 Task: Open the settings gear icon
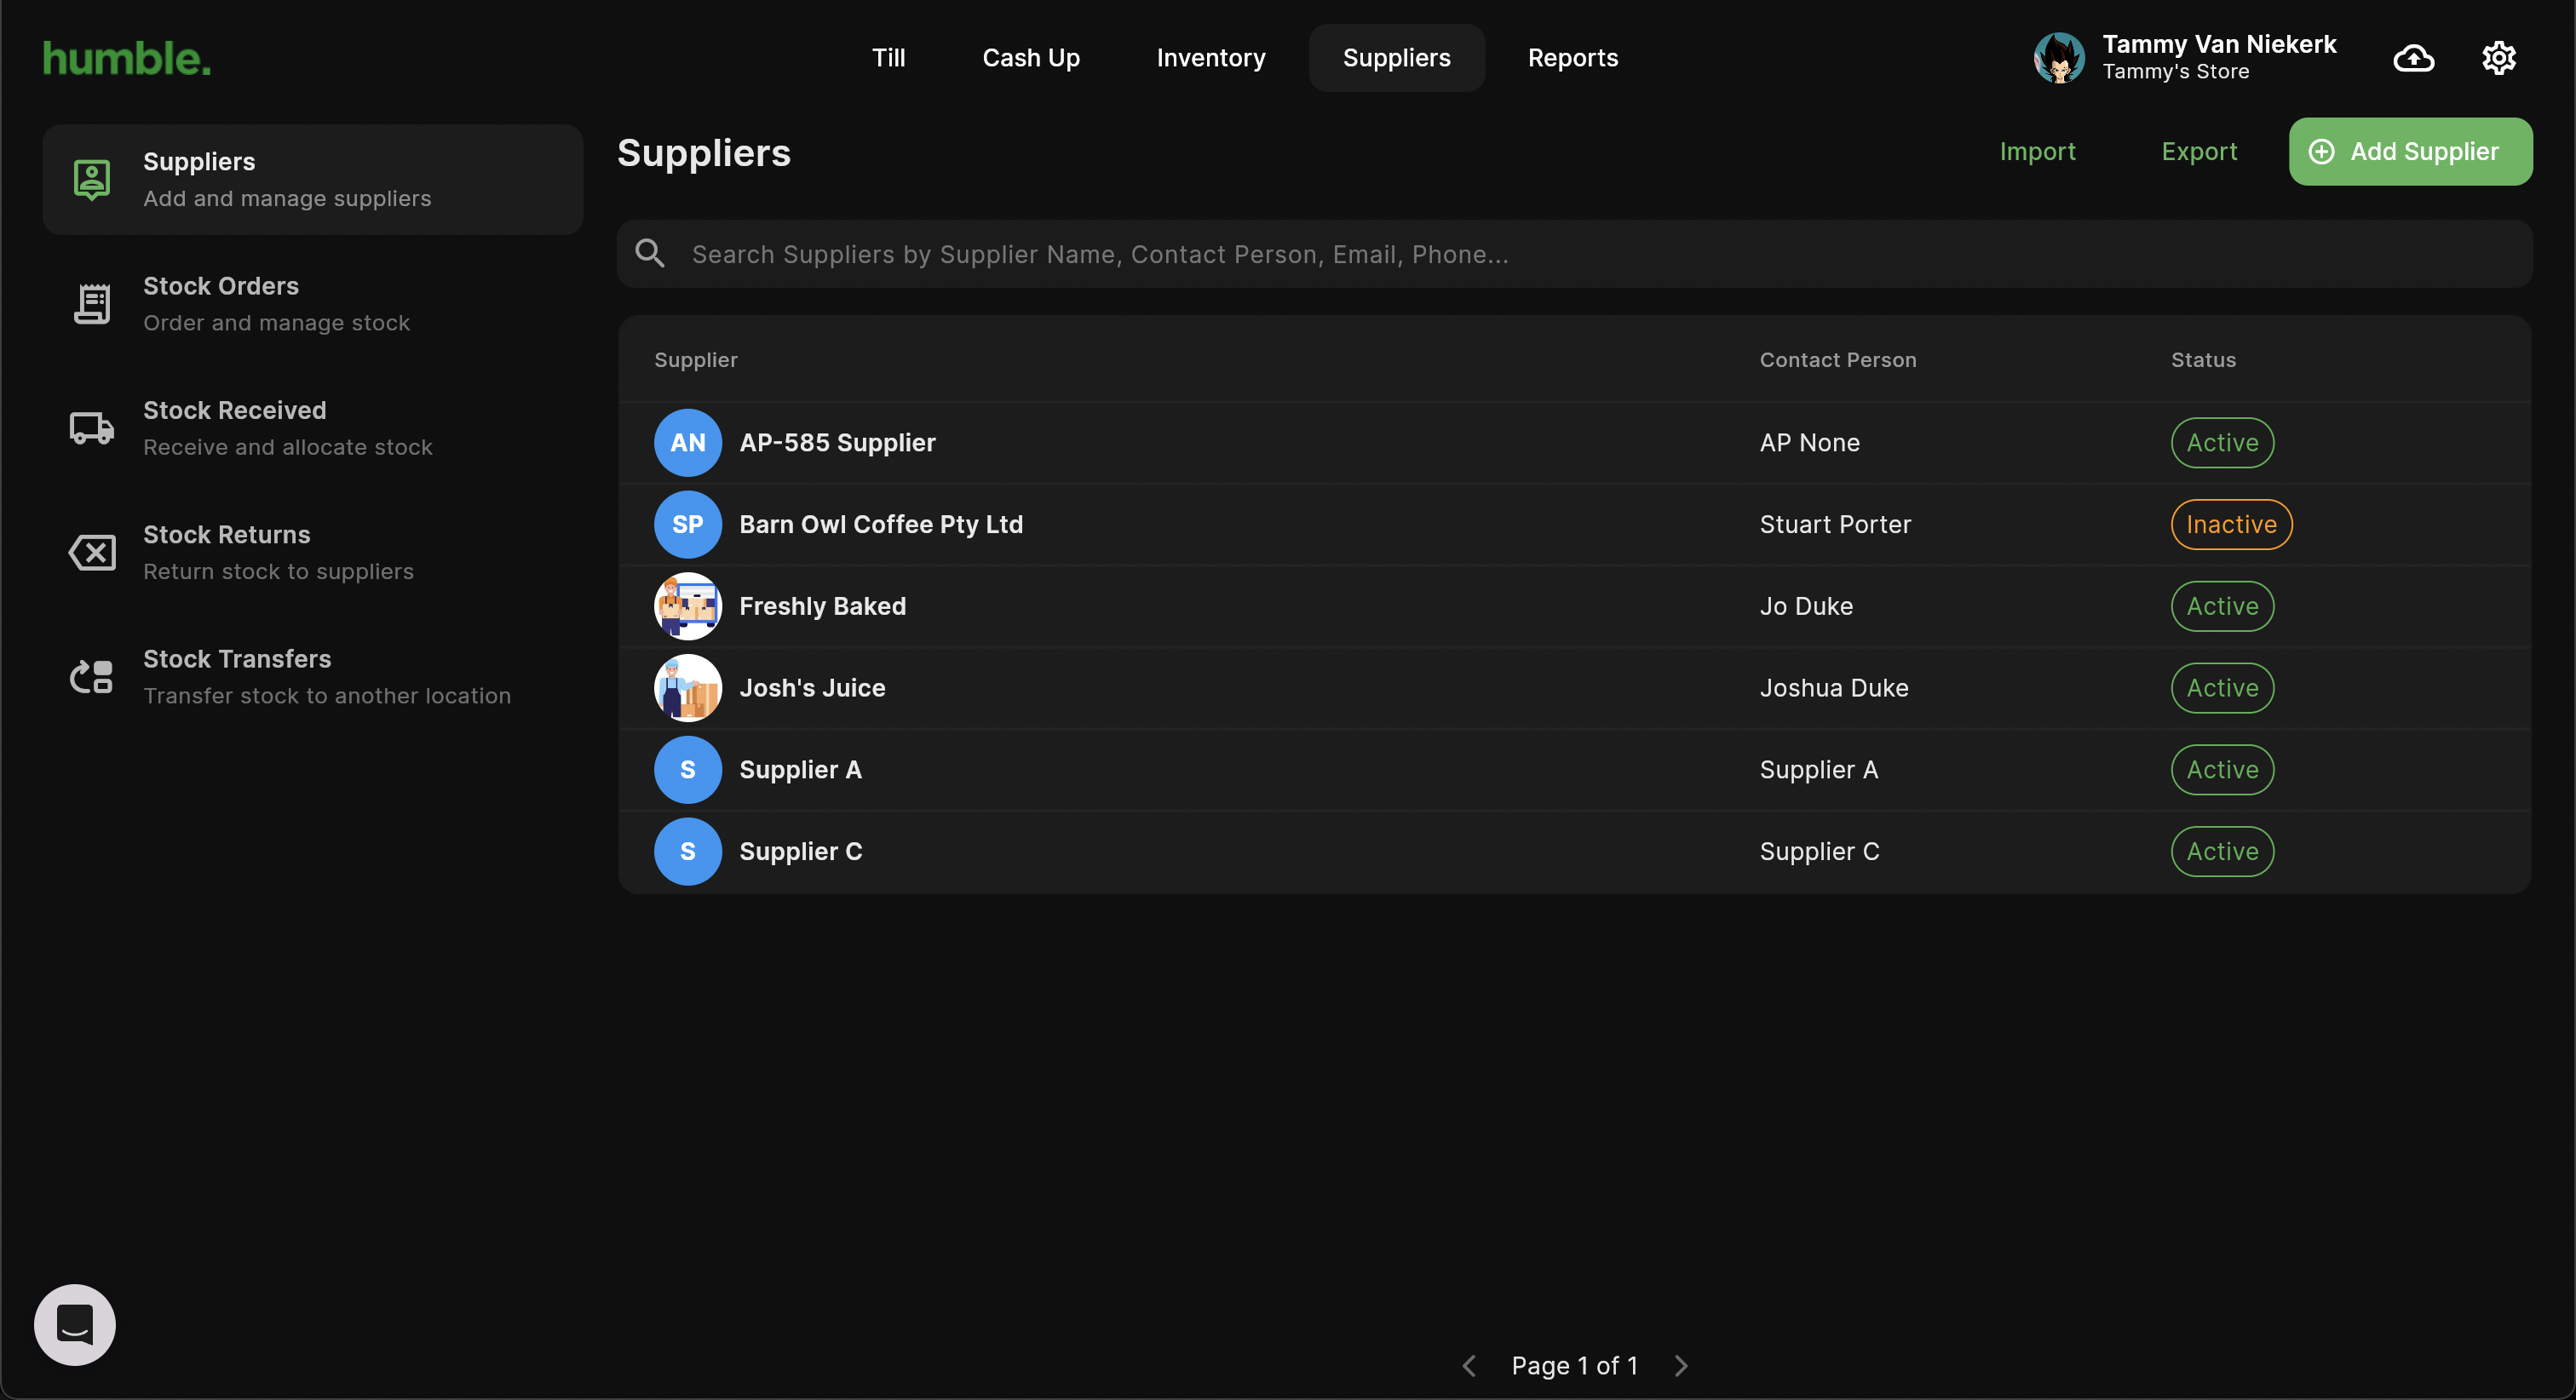pos(2499,58)
